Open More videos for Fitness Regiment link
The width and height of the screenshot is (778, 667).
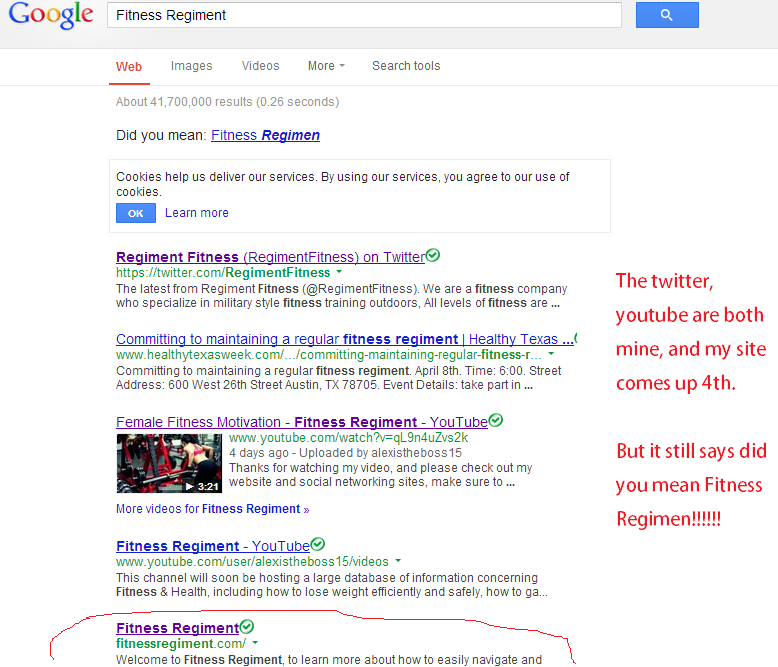click(212, 509)
